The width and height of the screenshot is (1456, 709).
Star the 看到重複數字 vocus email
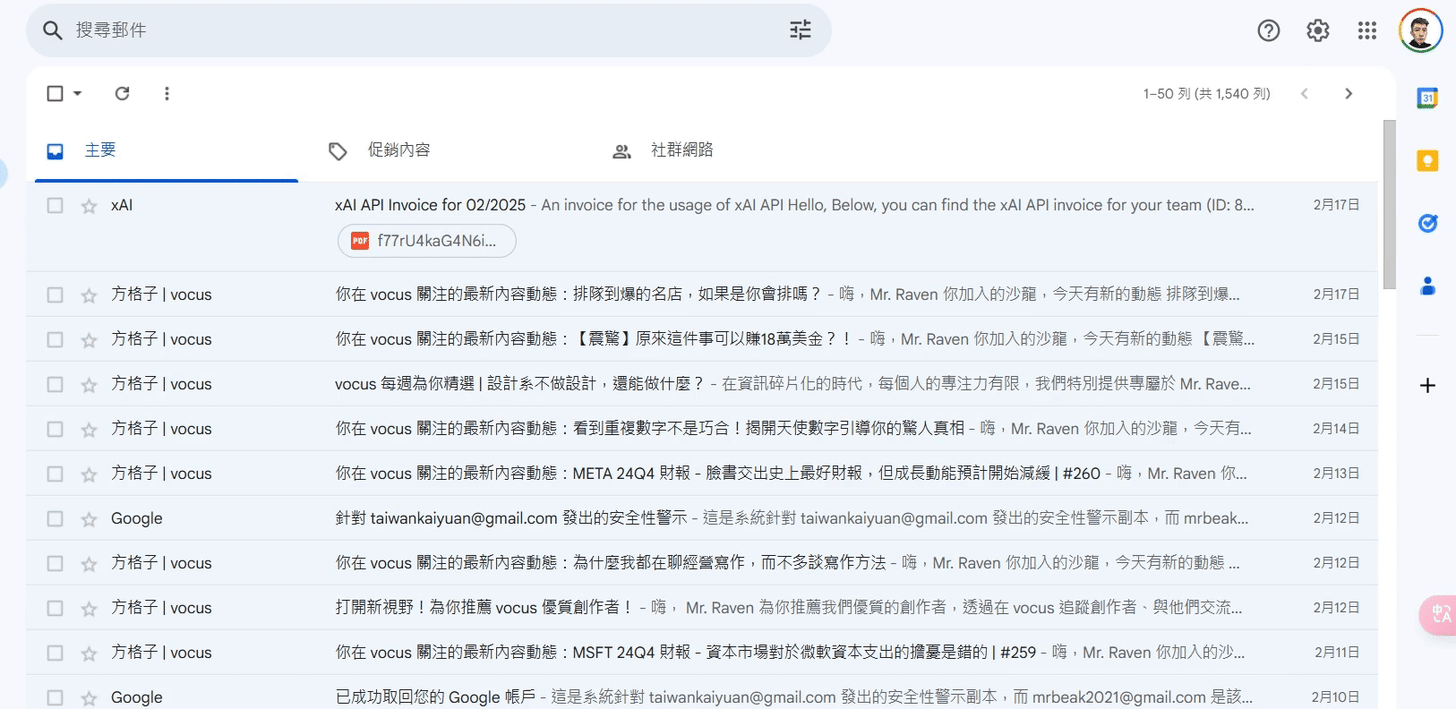[x=89, y=429]
